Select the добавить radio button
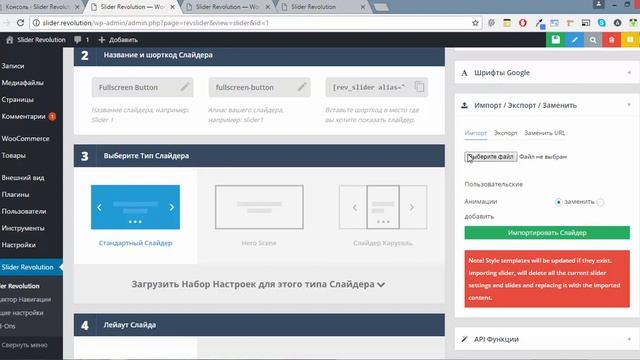Screen dimensions: 640x360 pyautogui.click(x=600, y=202)
